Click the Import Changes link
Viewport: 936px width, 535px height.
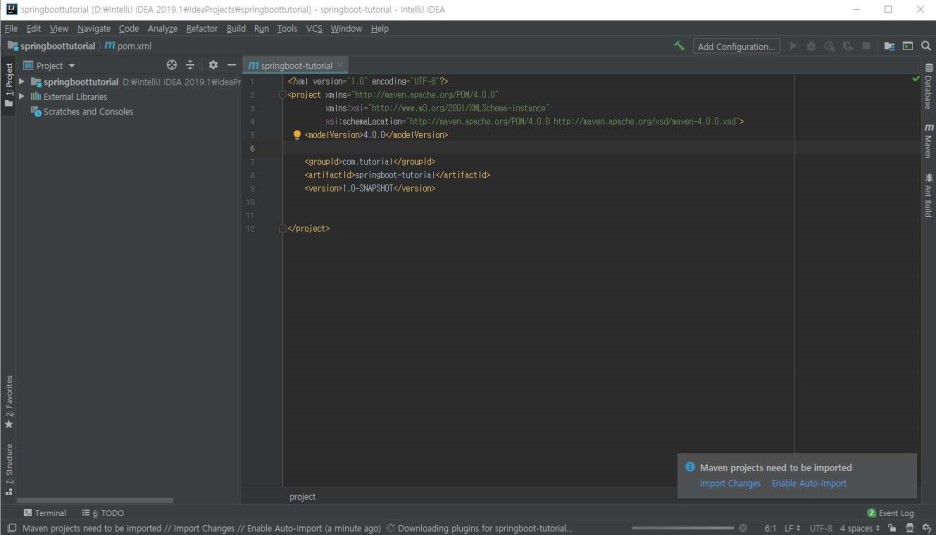(730, 483)
